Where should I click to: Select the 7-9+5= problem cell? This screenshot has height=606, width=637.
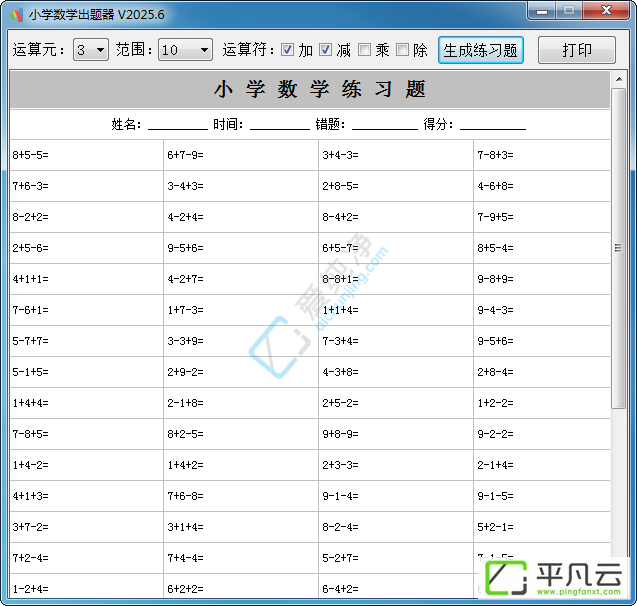coord(542,217)
